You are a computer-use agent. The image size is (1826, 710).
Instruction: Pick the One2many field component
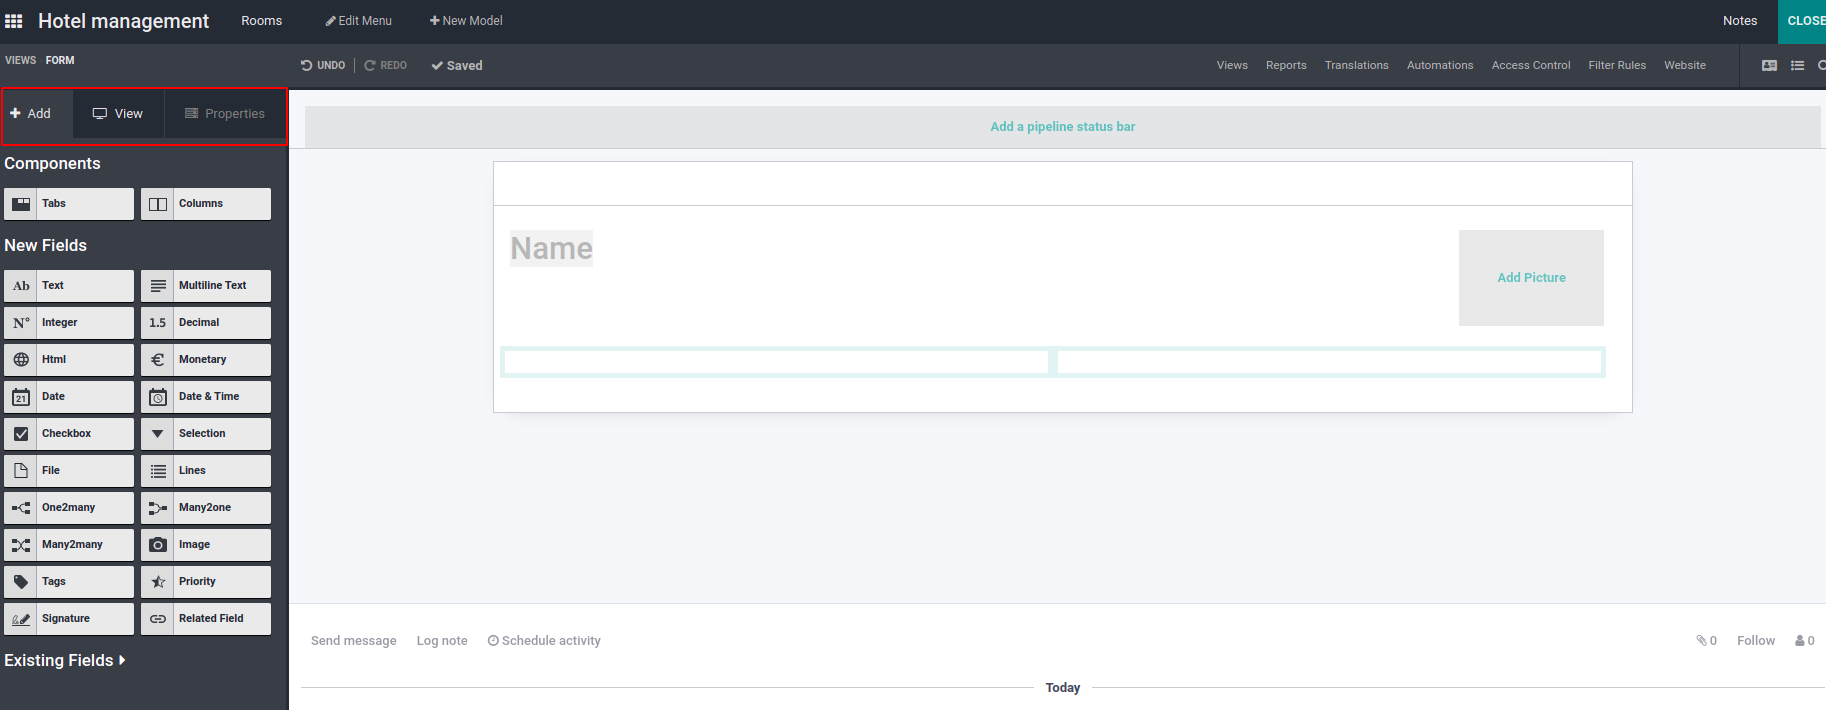69,508
